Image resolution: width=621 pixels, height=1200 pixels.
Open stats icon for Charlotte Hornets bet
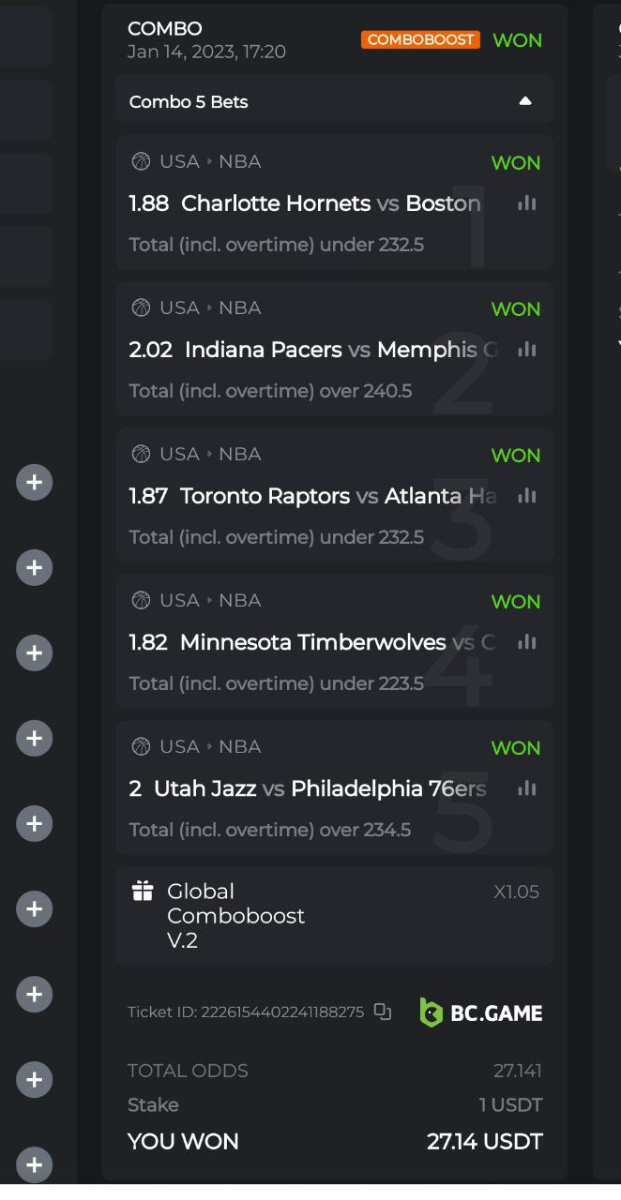coord(527,203)
